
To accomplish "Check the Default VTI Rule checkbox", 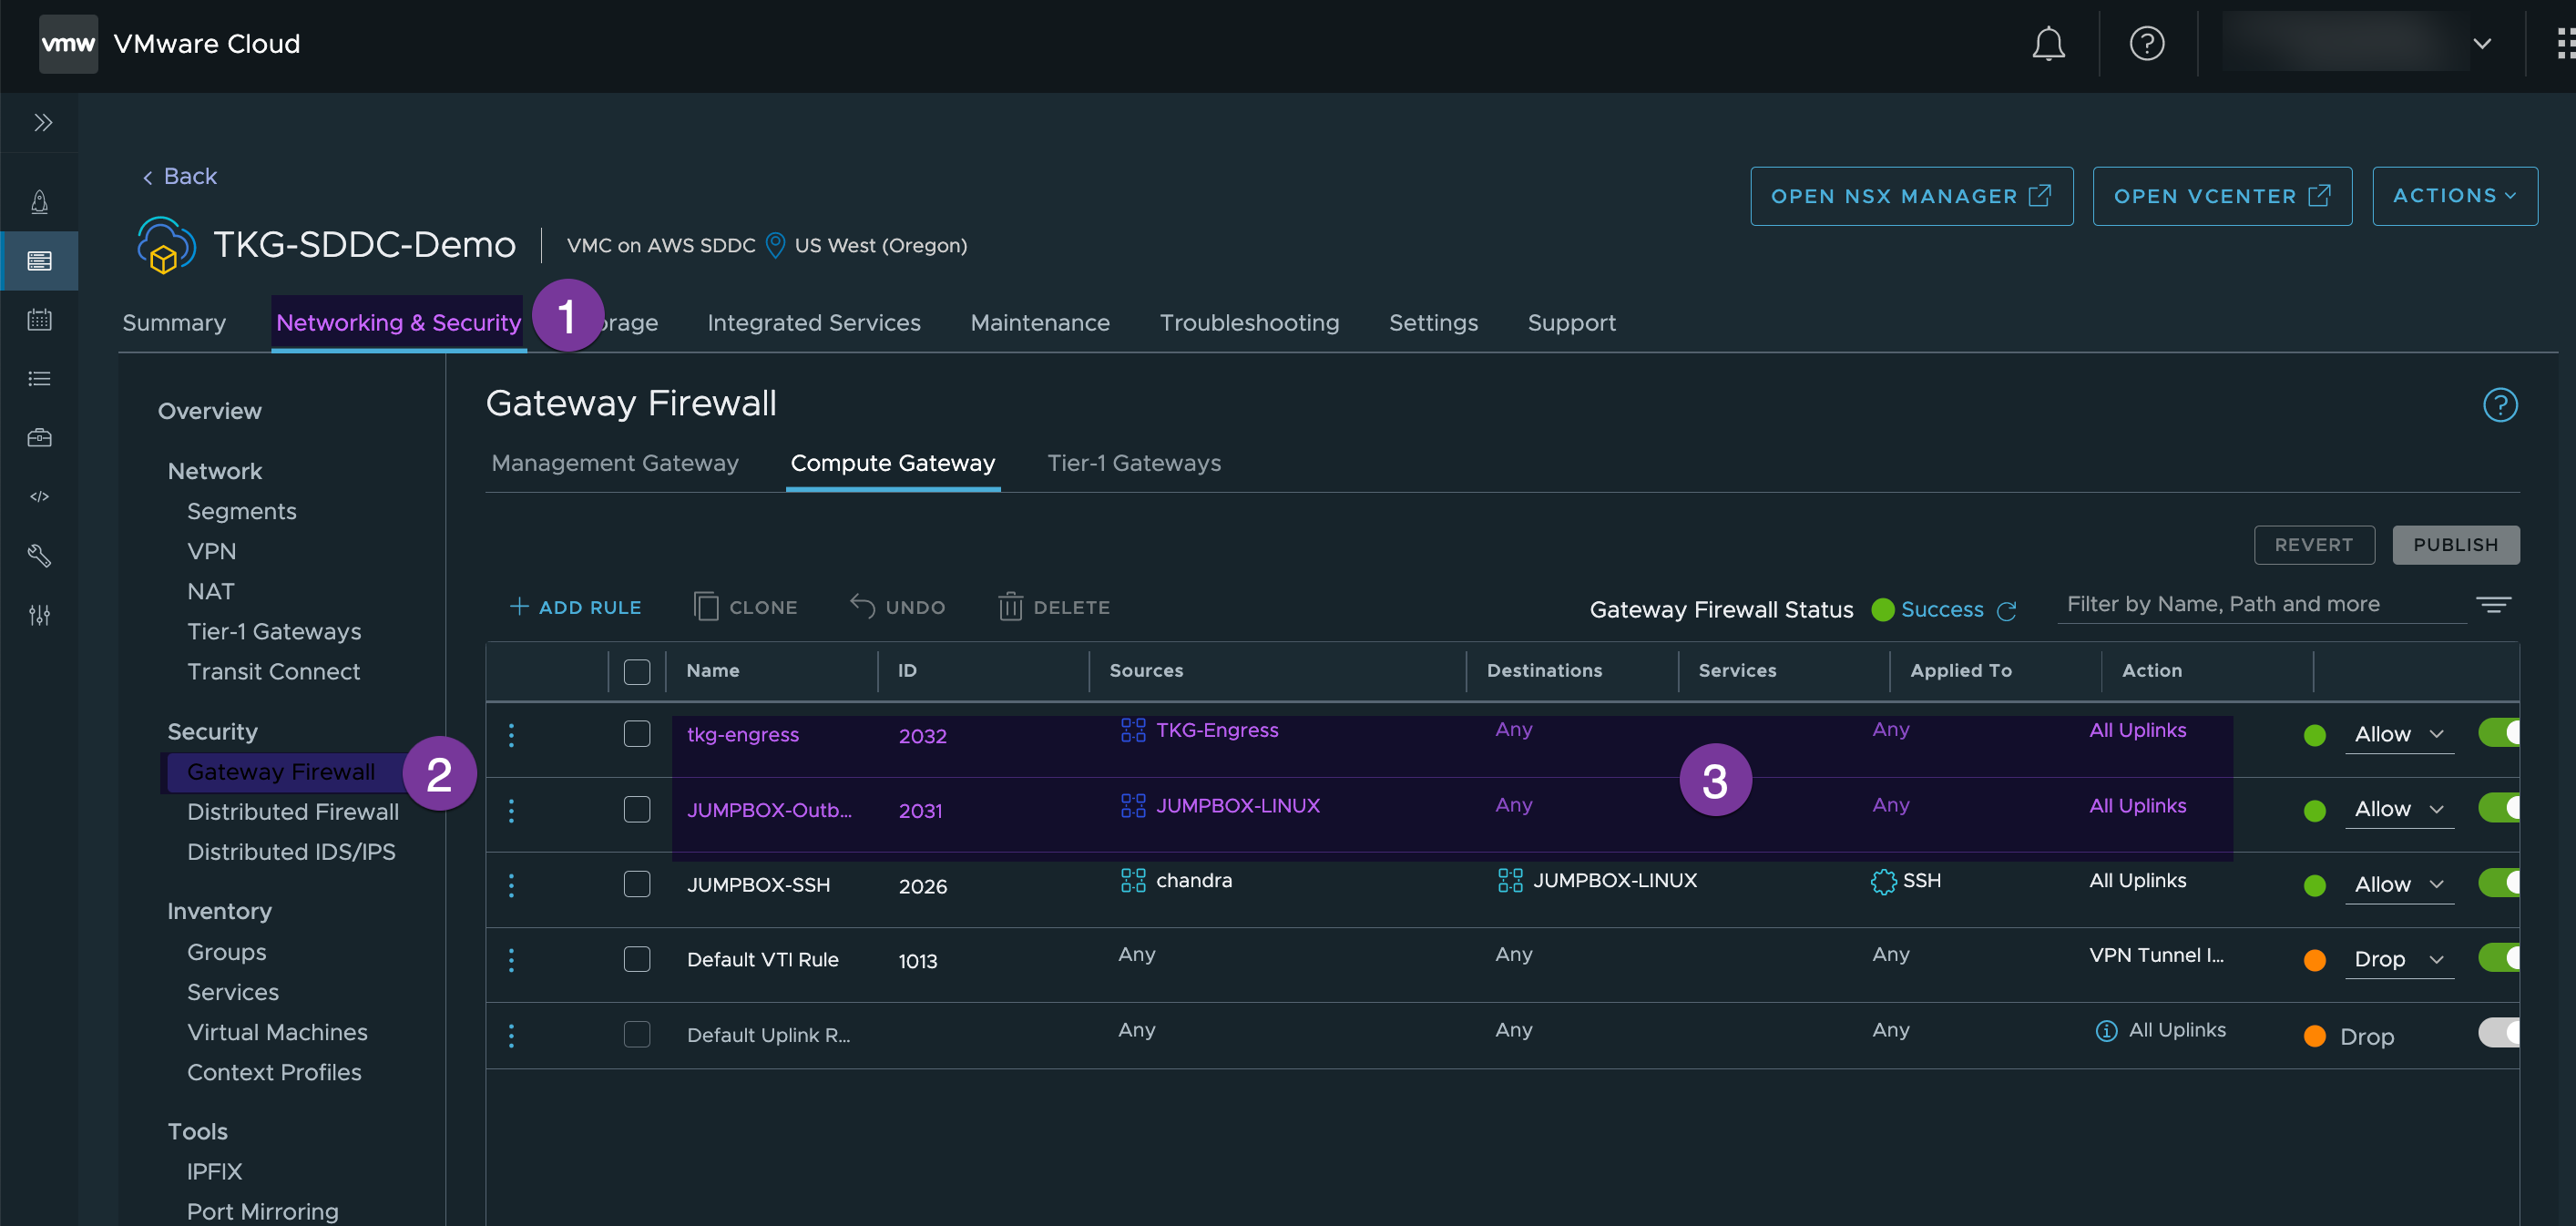I will point(637,959).
